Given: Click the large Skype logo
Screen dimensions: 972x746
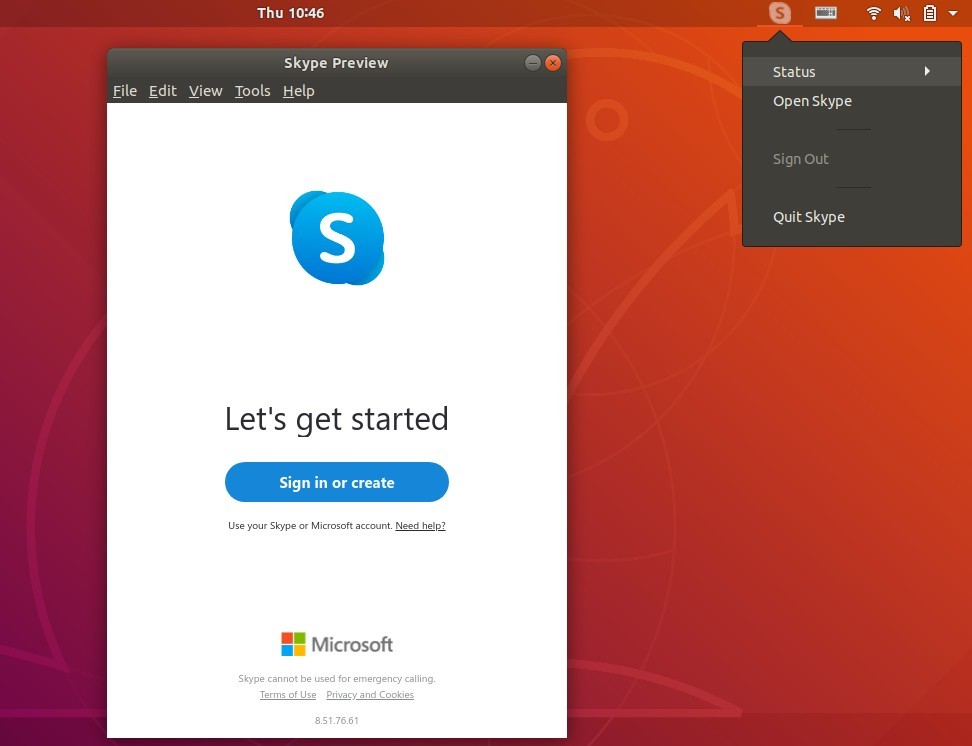Looking at the screenshot, I should (337, 238).
